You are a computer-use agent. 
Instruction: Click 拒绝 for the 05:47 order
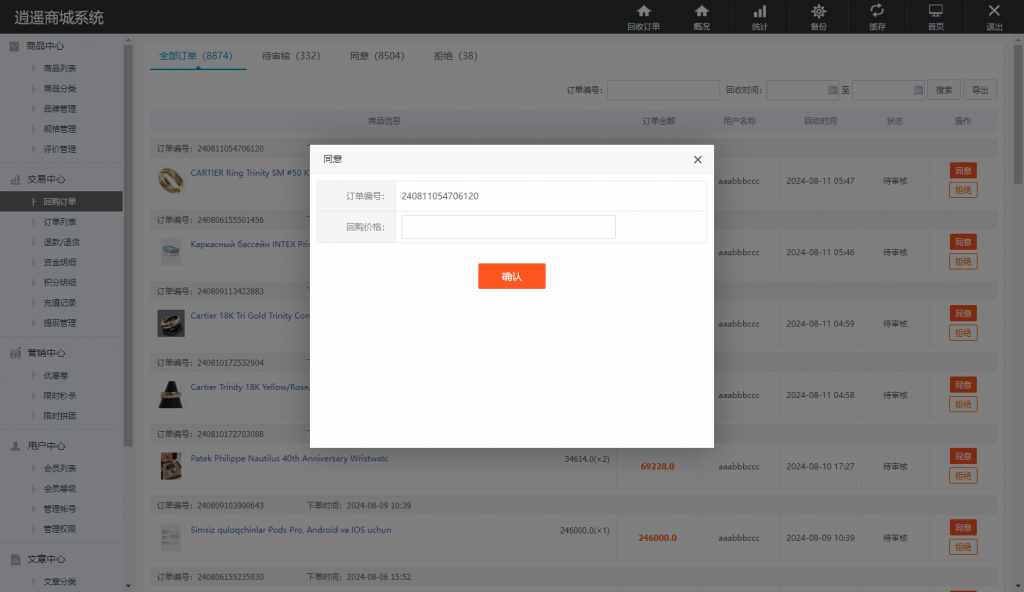coord(963,190)
